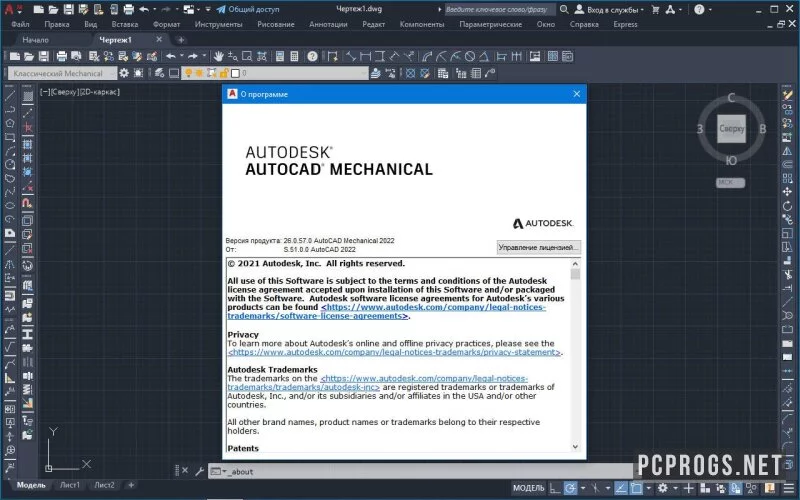
Task: Click Open folder icon in quick access bar
Action: point(53,9)
